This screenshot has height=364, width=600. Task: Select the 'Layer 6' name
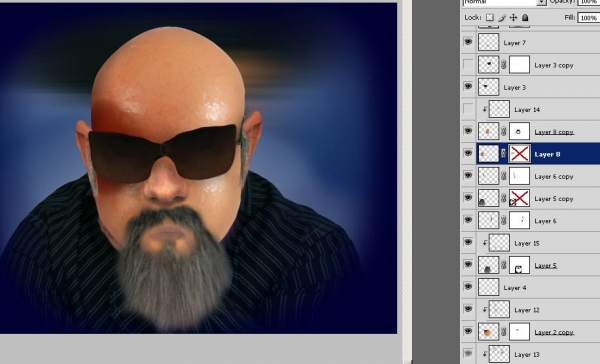tap(545, 221)
